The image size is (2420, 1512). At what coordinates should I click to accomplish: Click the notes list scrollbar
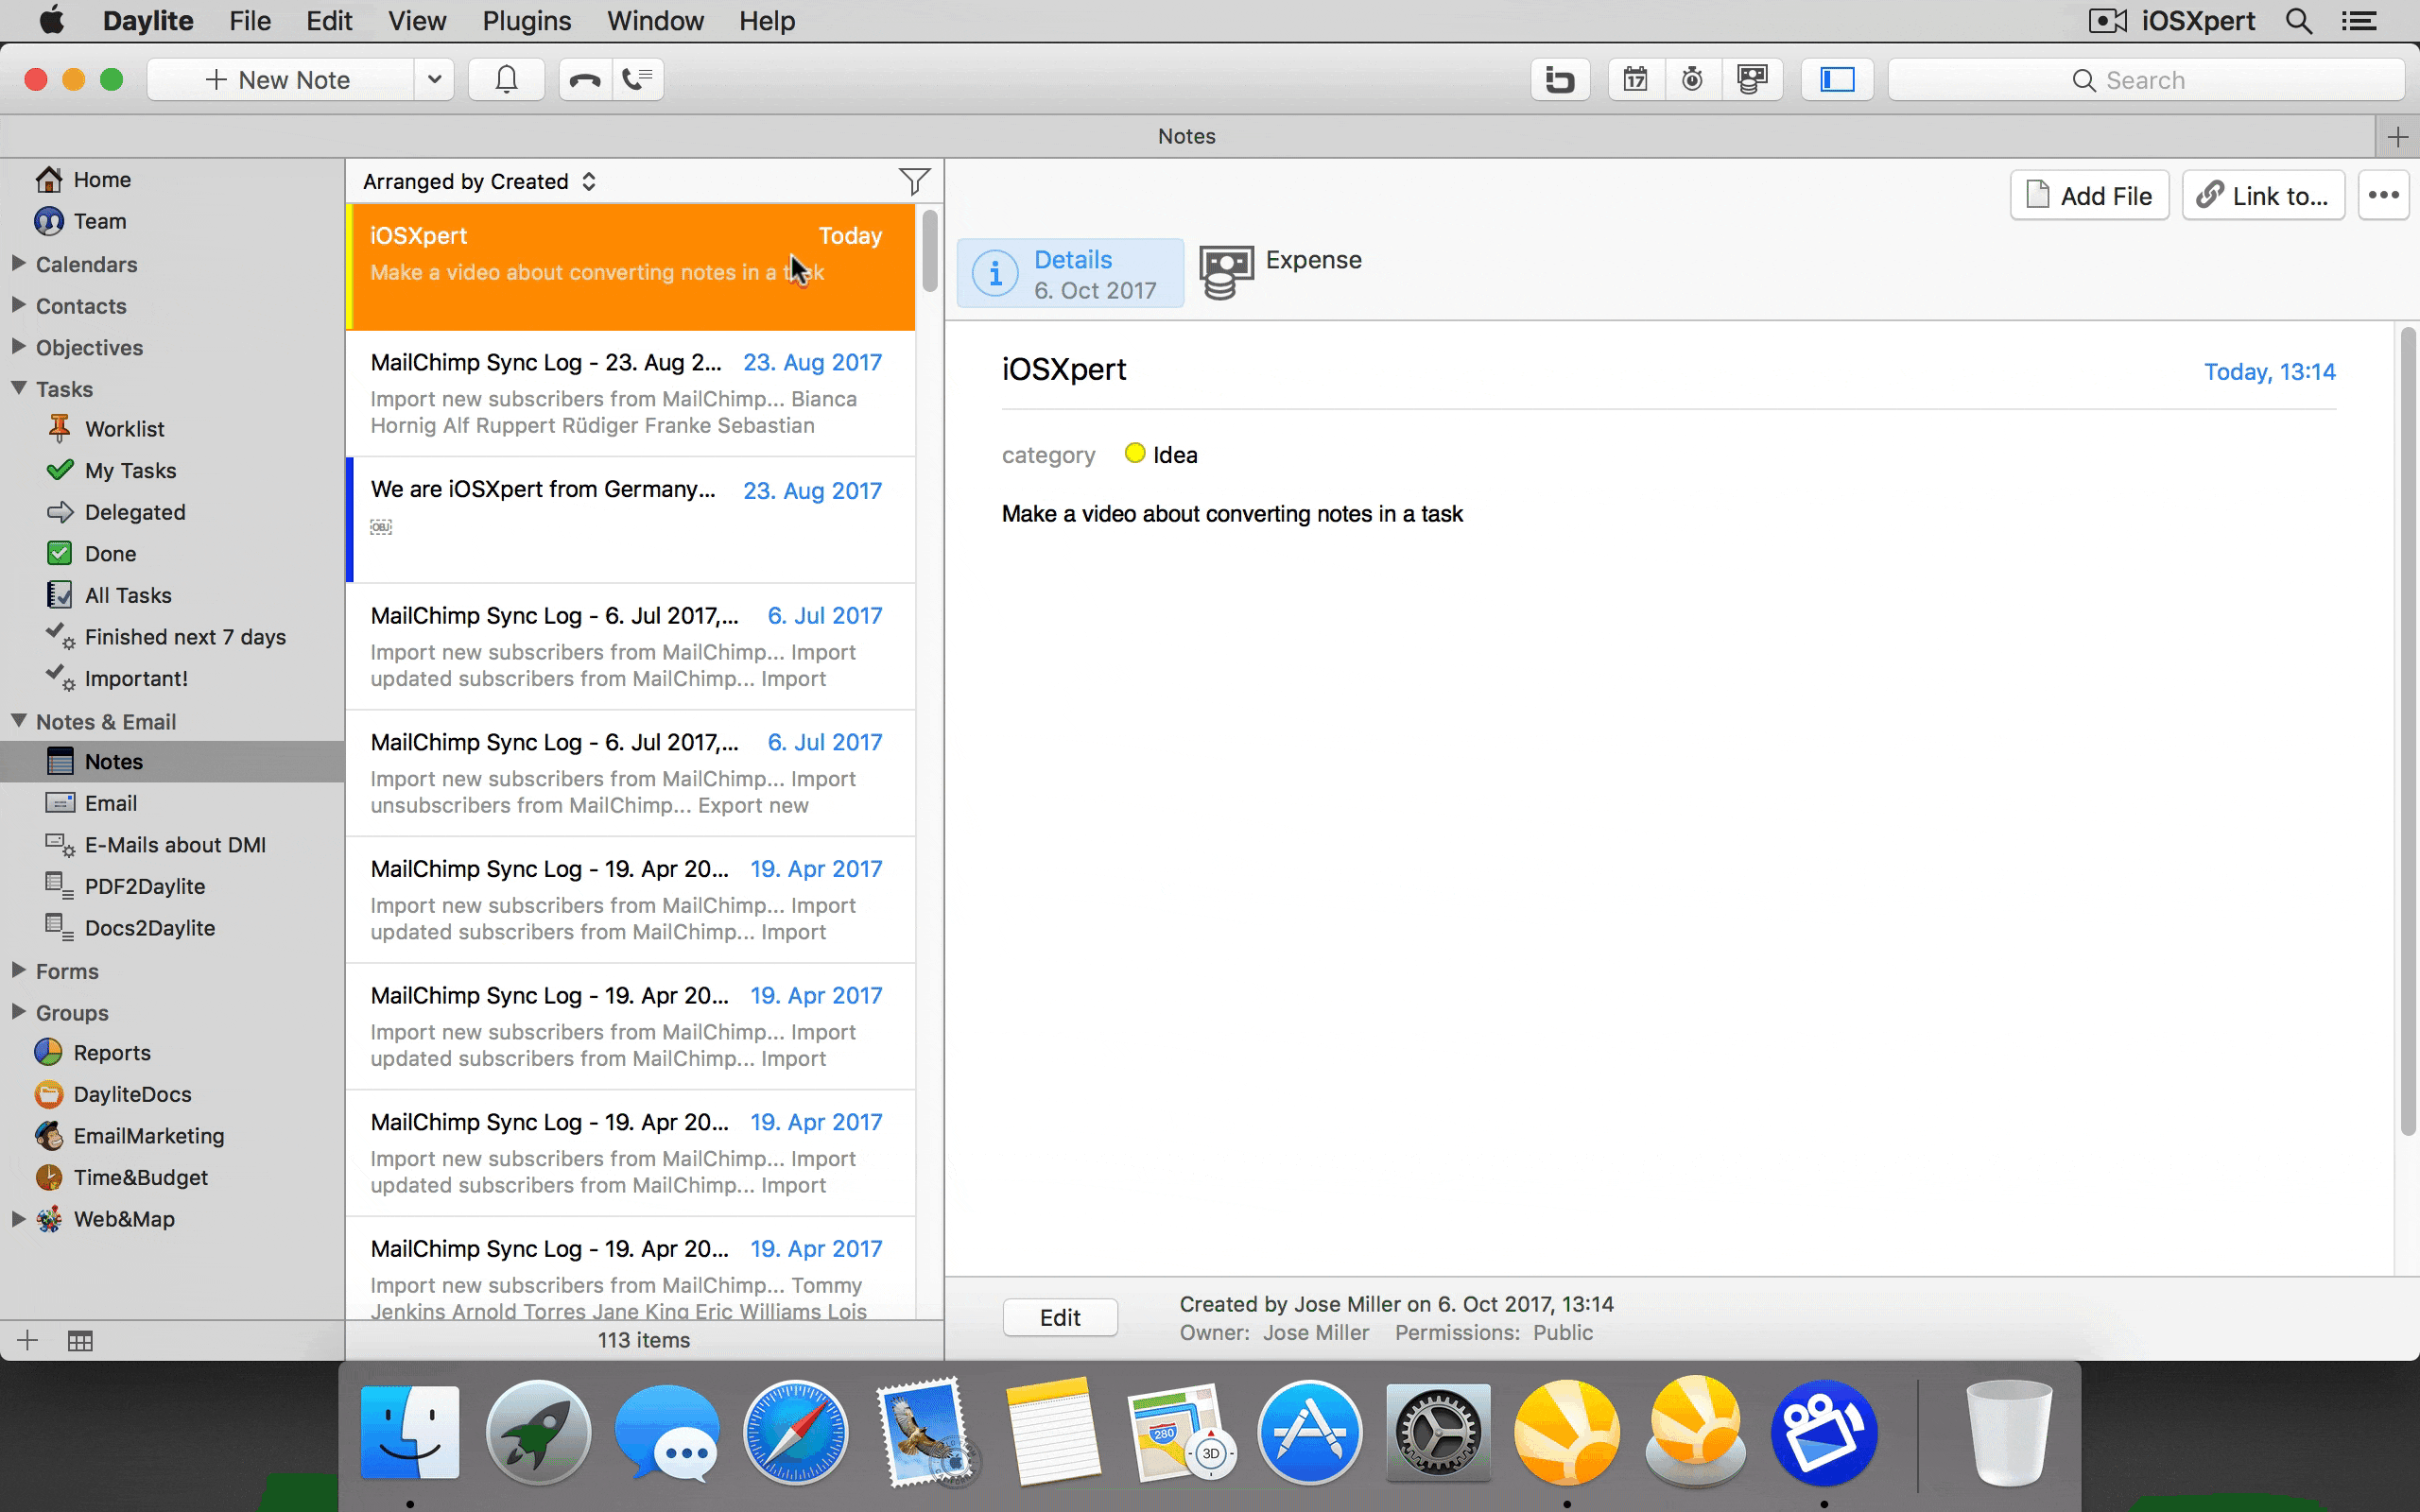930,250
